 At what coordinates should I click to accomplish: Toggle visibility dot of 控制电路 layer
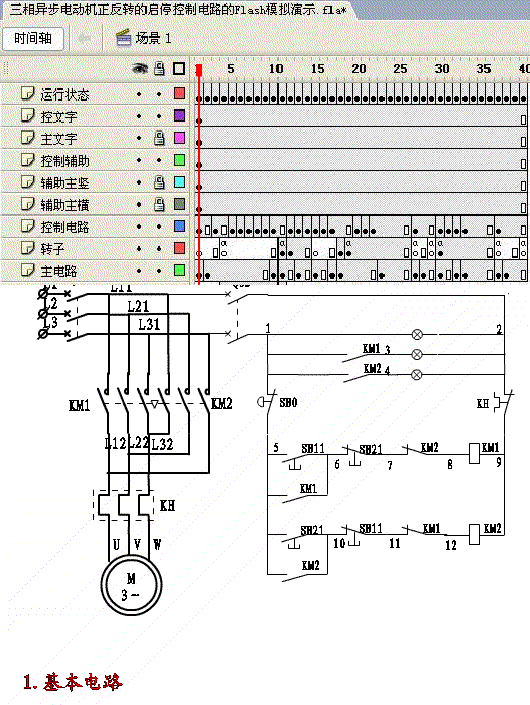pos(139,226)
